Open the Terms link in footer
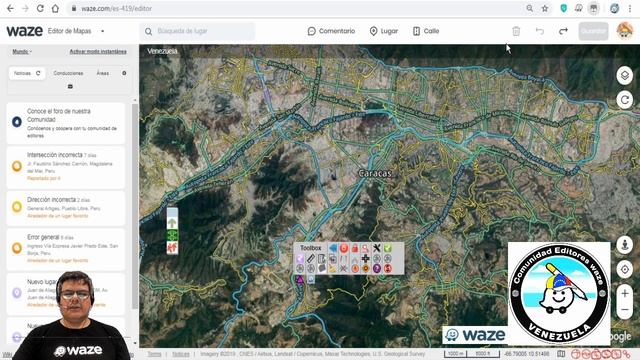Viewport: 640px width, 360px height. (x=154, y=354)
